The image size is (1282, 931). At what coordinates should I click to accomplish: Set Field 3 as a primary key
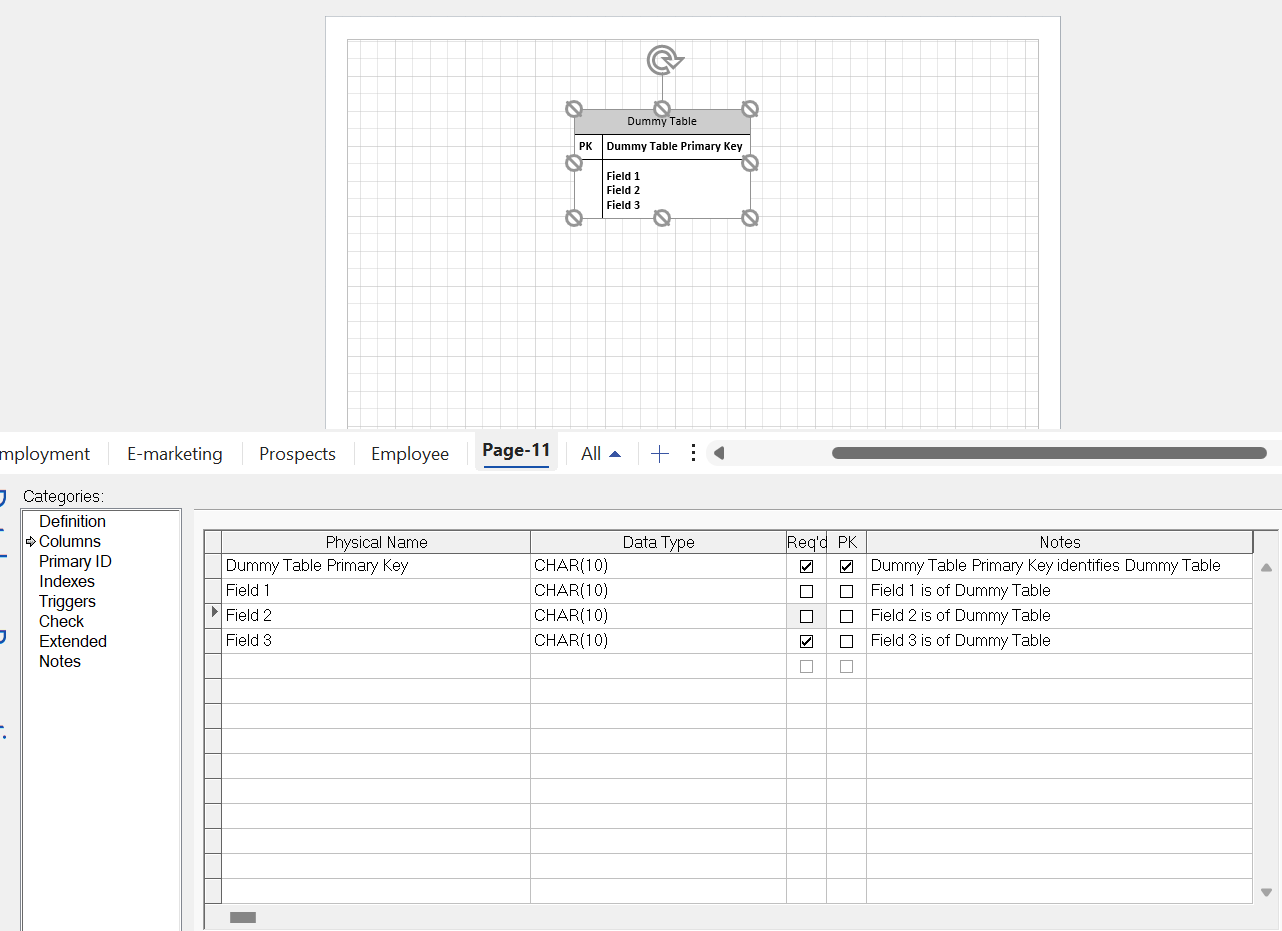pyautogui.click(x=847, y=641)
